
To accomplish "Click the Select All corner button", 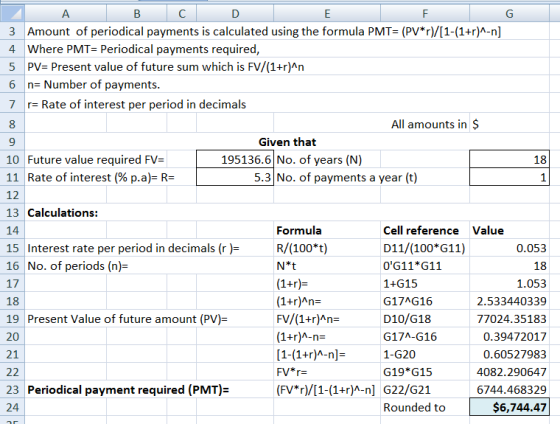I will 12,14.
